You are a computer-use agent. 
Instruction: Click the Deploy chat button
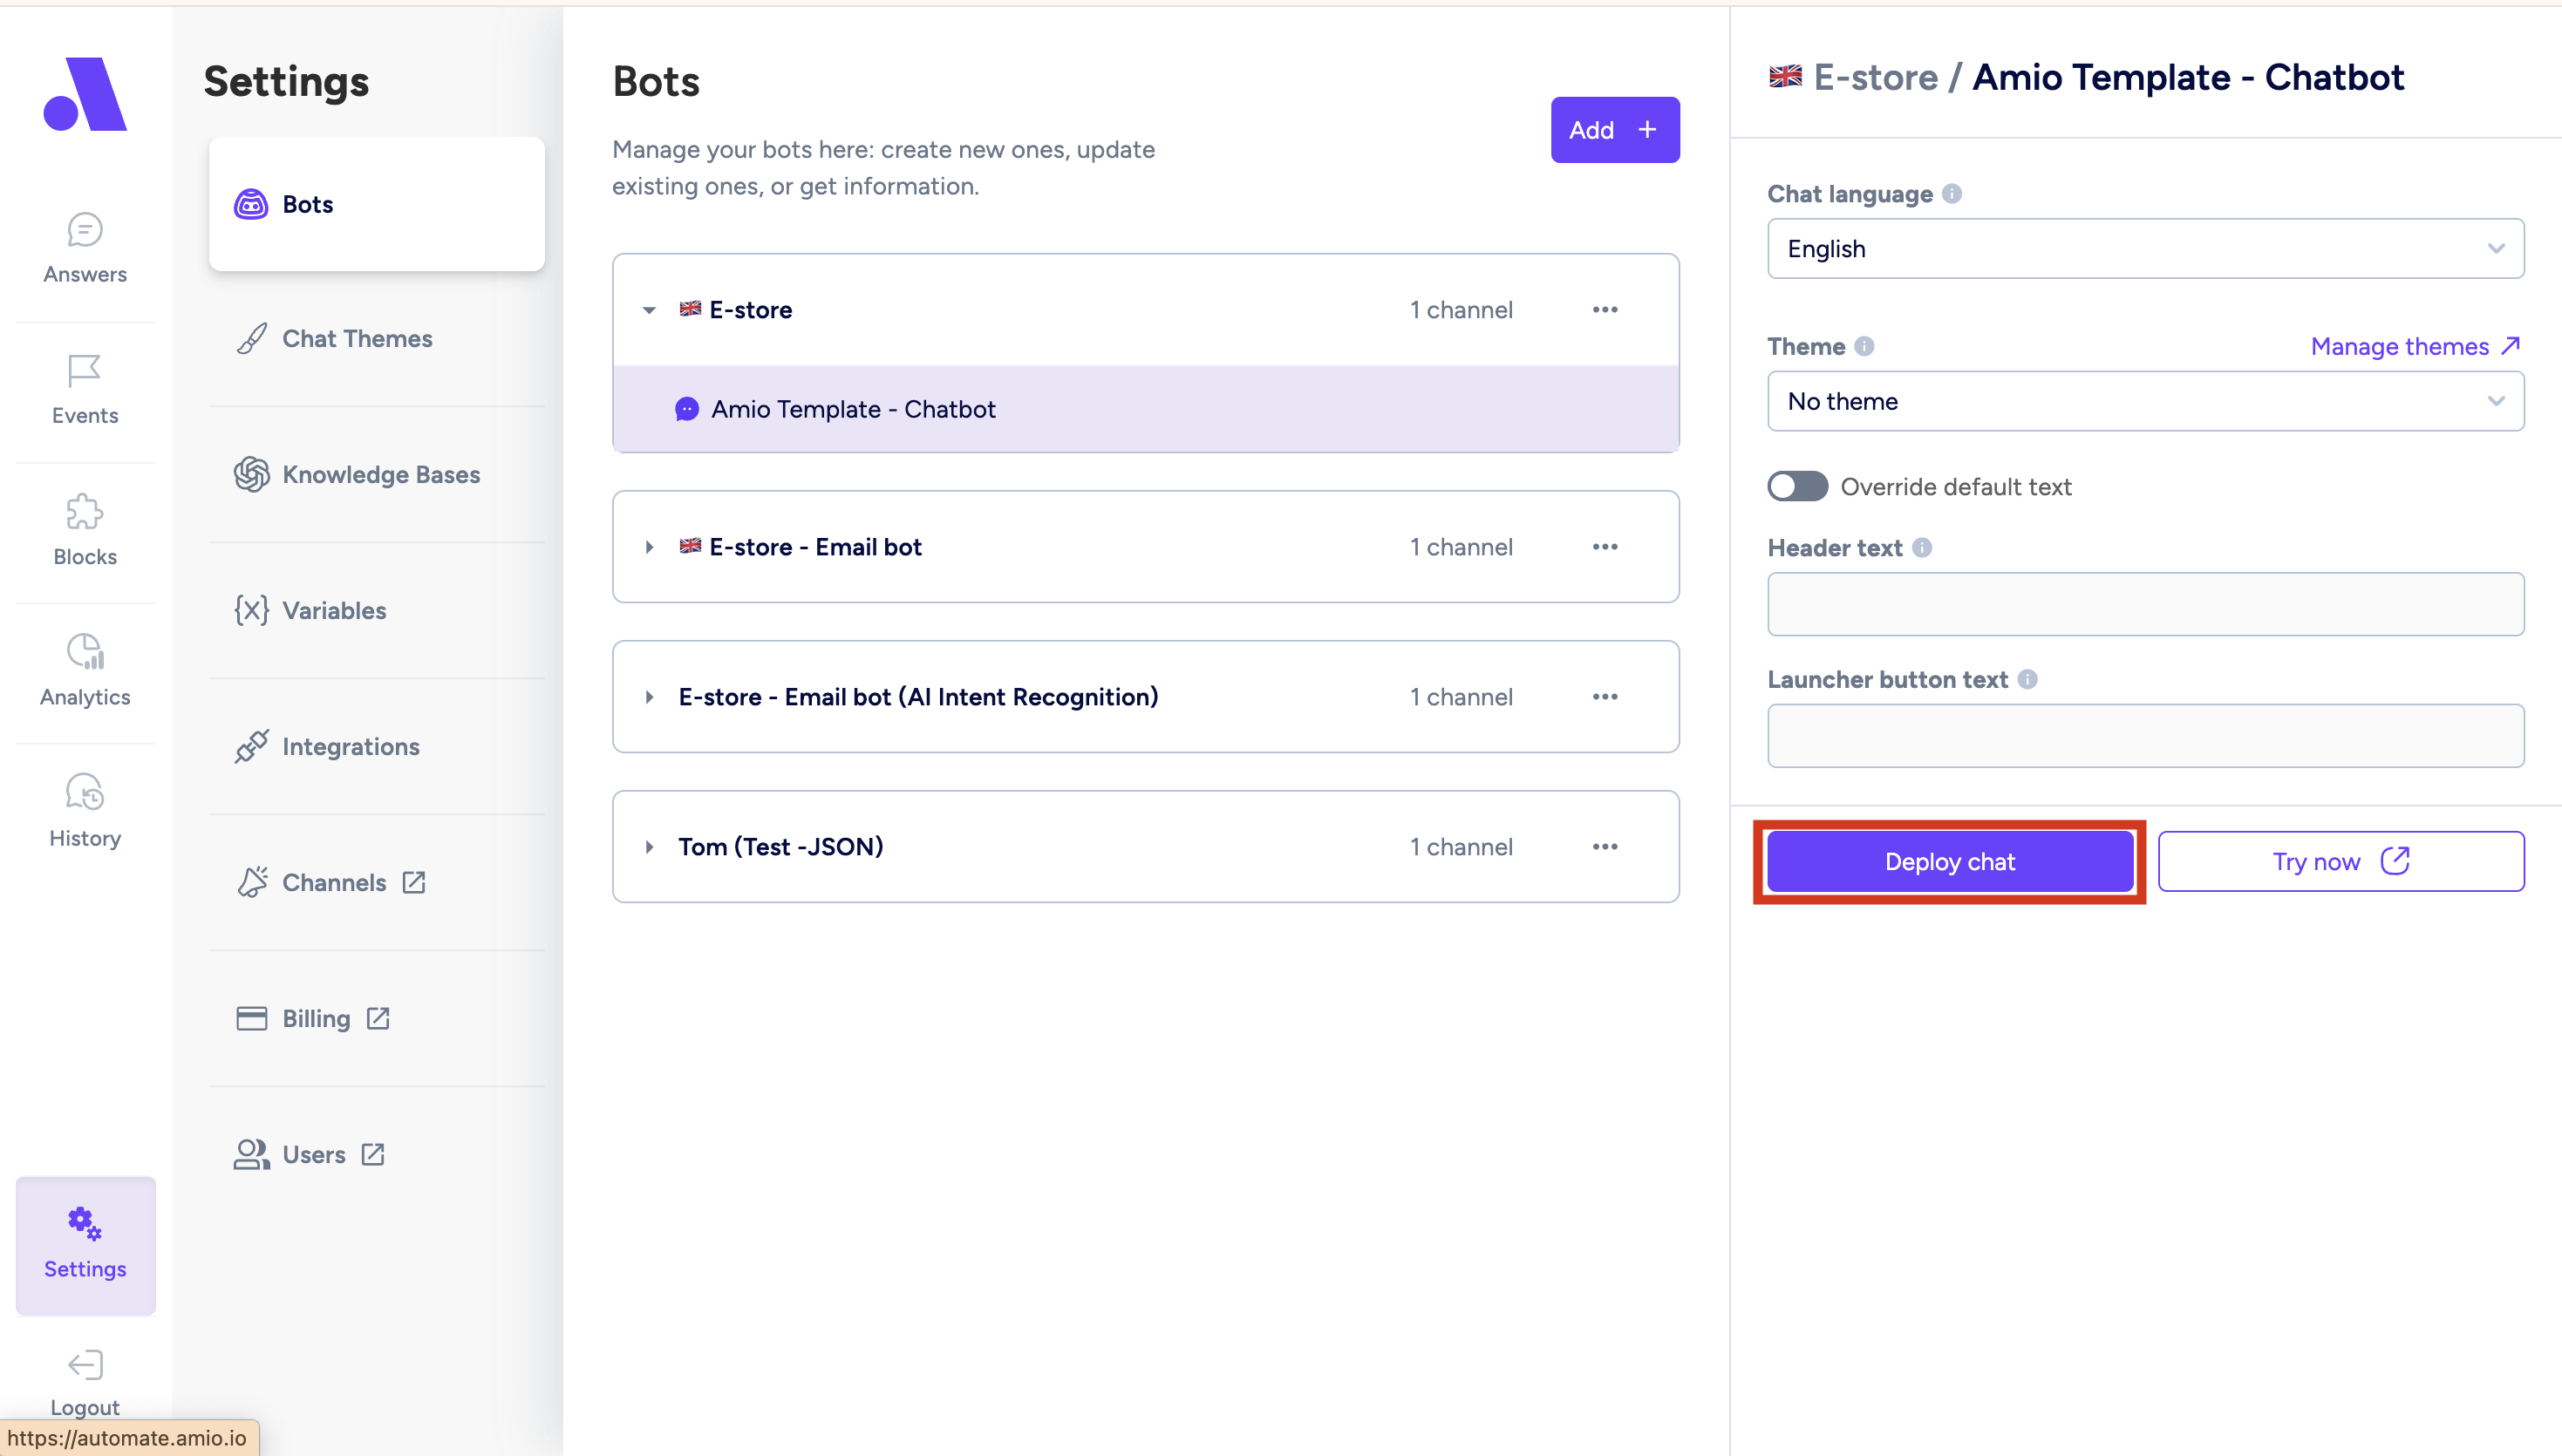pos(1948,862)
